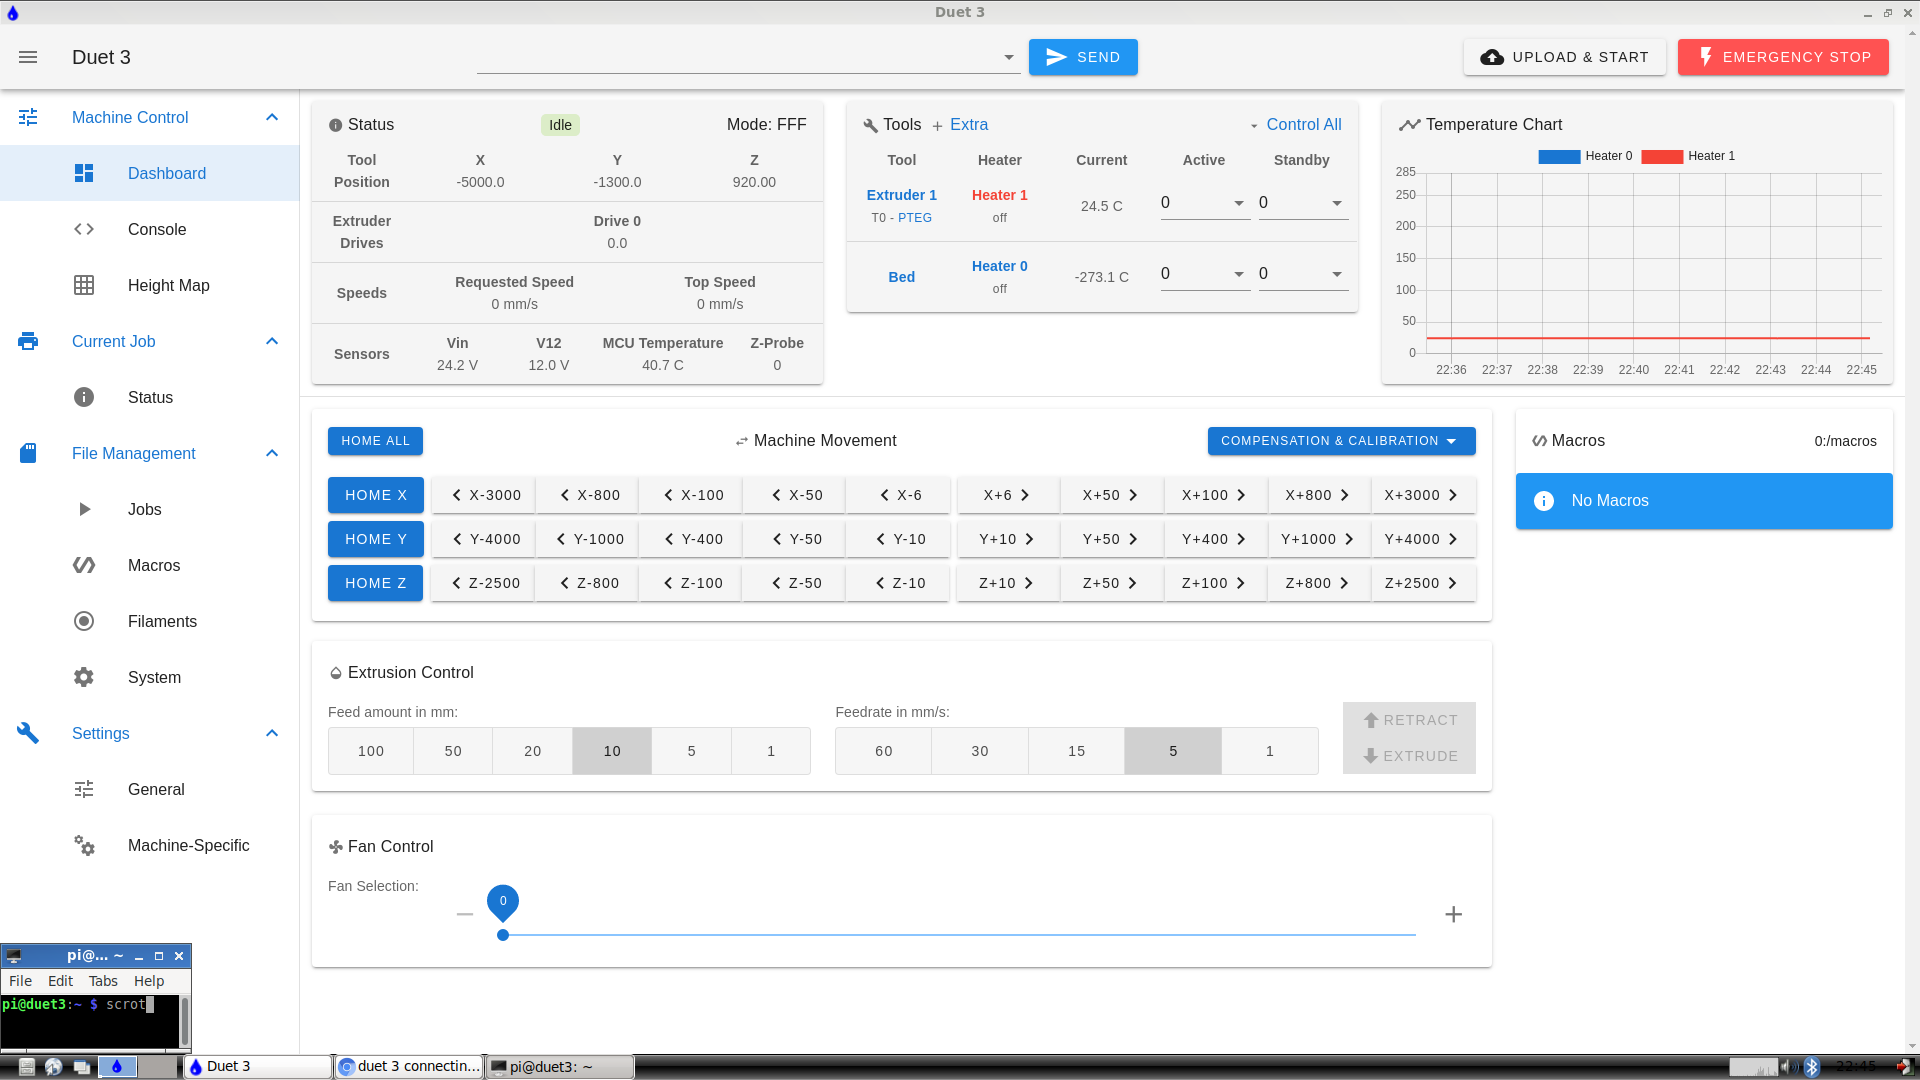Screen dimensions: 1920x1080
Task: Select feedrate 5 mm/s
Action: pos(1173,751)
